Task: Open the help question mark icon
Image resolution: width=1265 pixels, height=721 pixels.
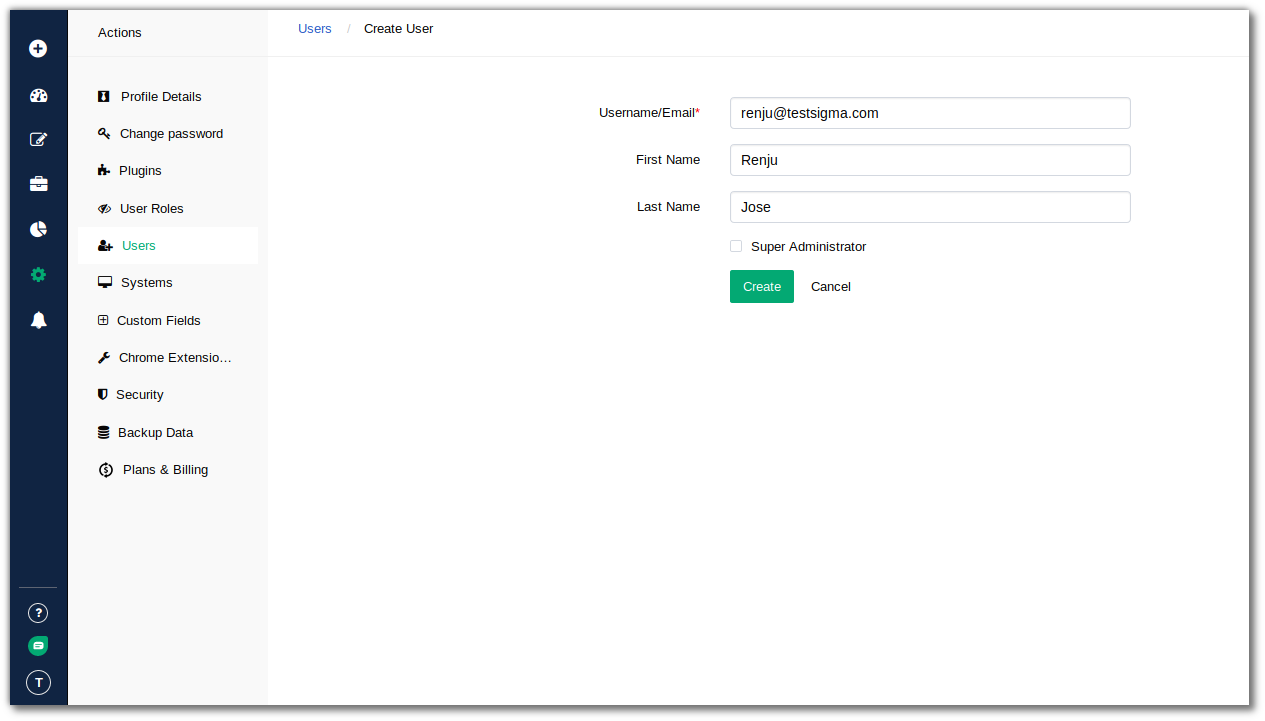Action: 38,613
